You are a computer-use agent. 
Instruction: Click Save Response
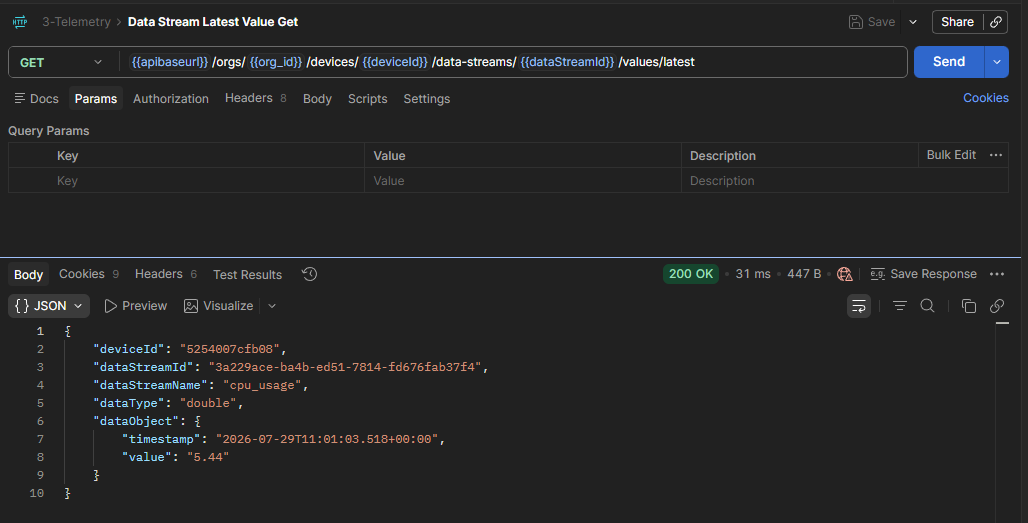click(923, 274)
